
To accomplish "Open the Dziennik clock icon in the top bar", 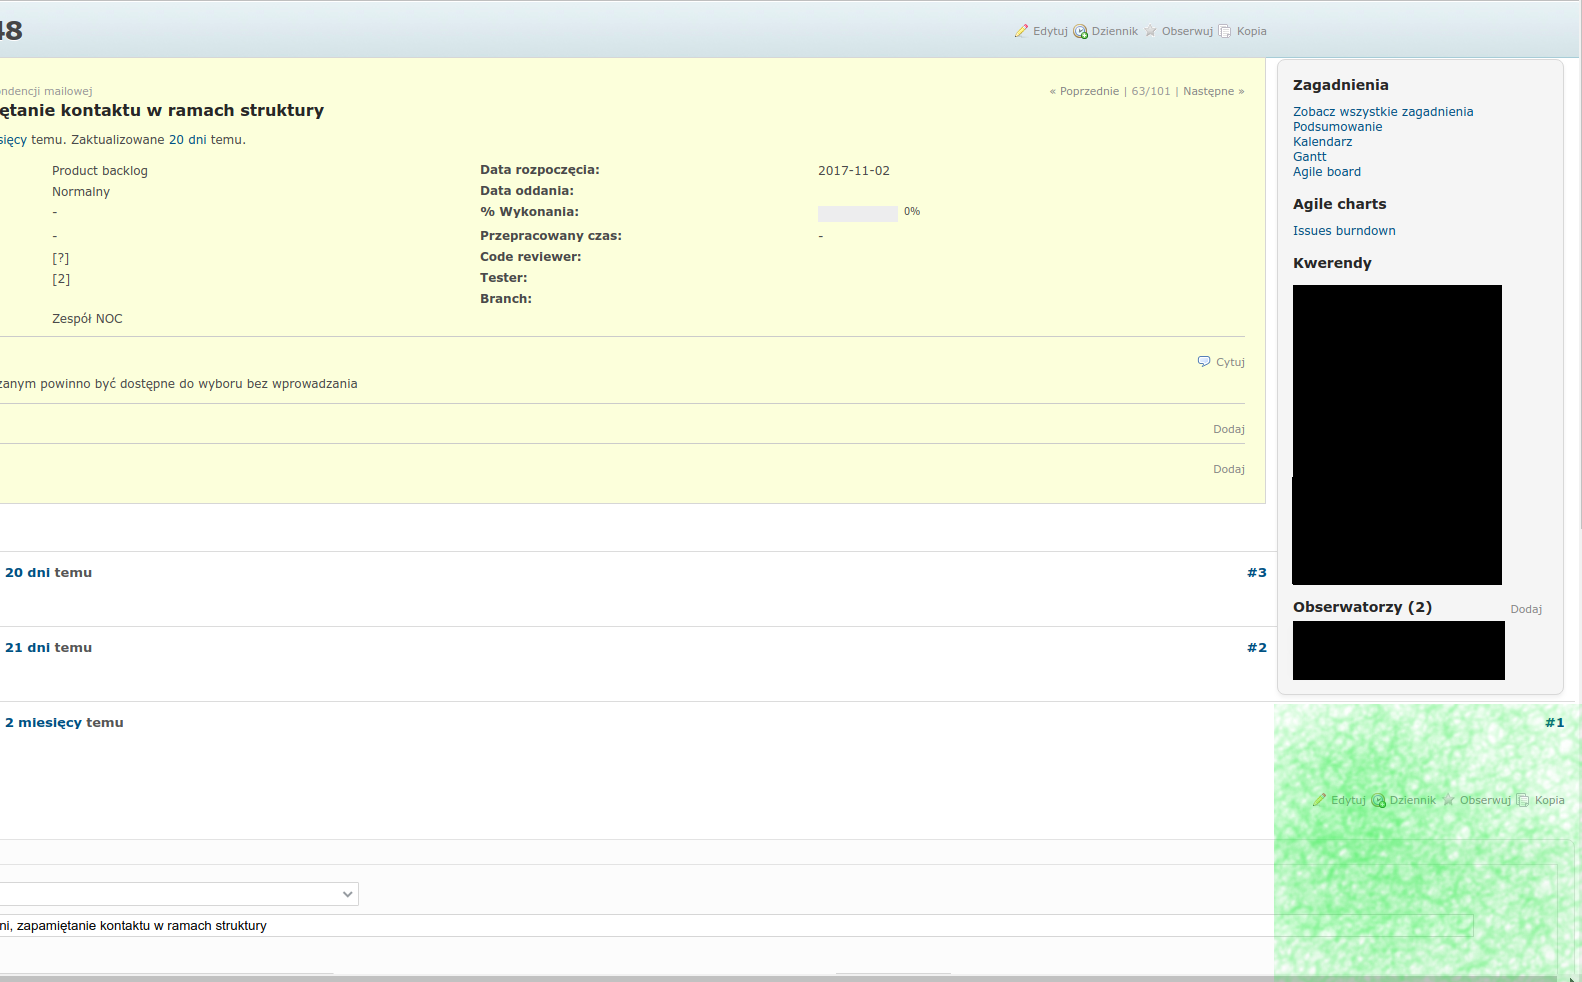I will 1080,31.
